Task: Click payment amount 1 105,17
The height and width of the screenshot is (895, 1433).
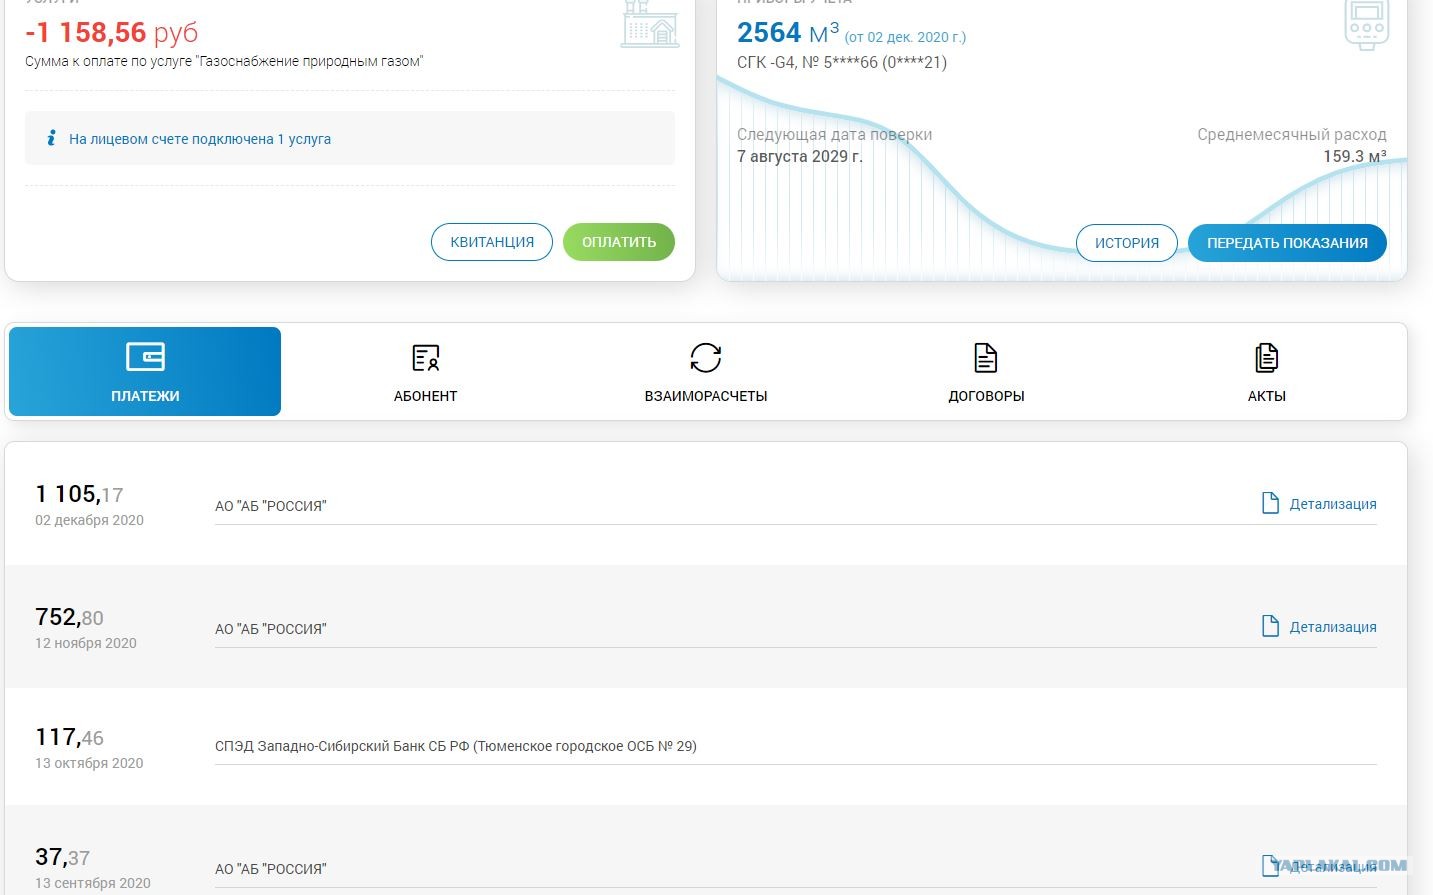Action: pos(79,494)
